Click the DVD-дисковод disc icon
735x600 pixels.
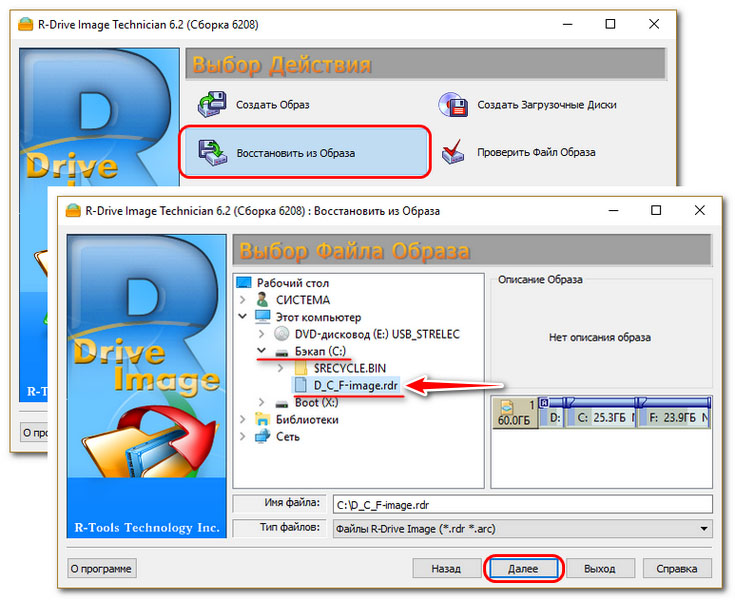[x=281, y=334]
